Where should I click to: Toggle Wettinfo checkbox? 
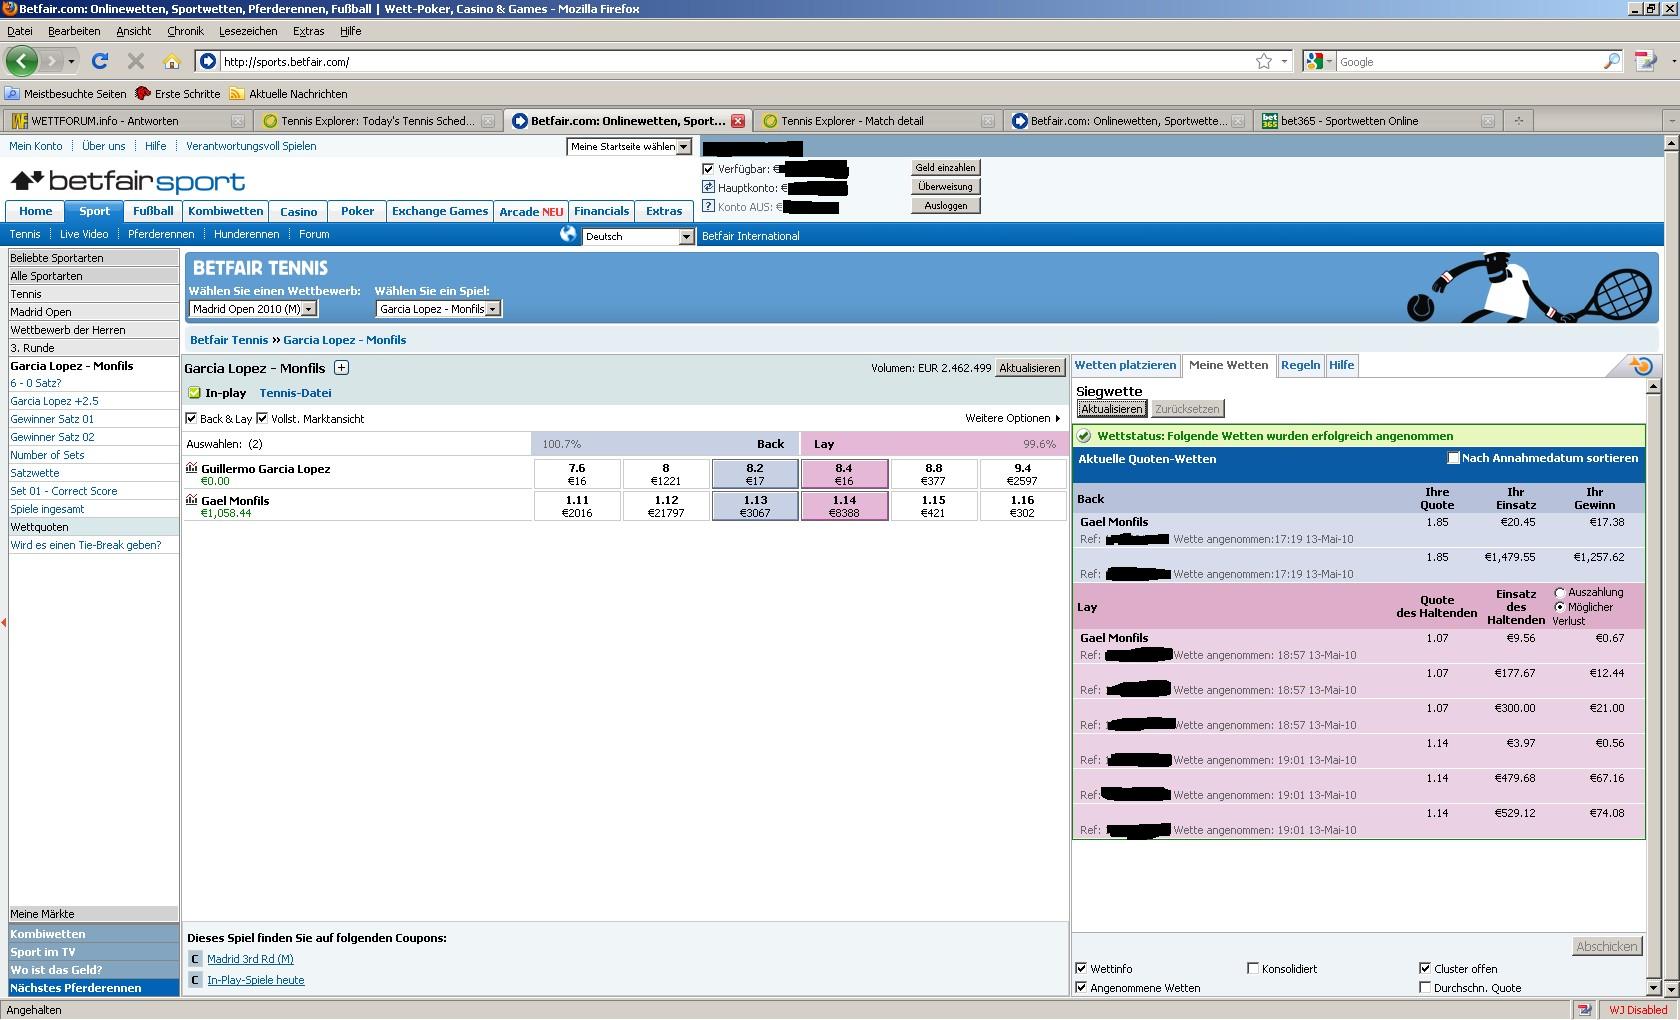pos(1081,968)
